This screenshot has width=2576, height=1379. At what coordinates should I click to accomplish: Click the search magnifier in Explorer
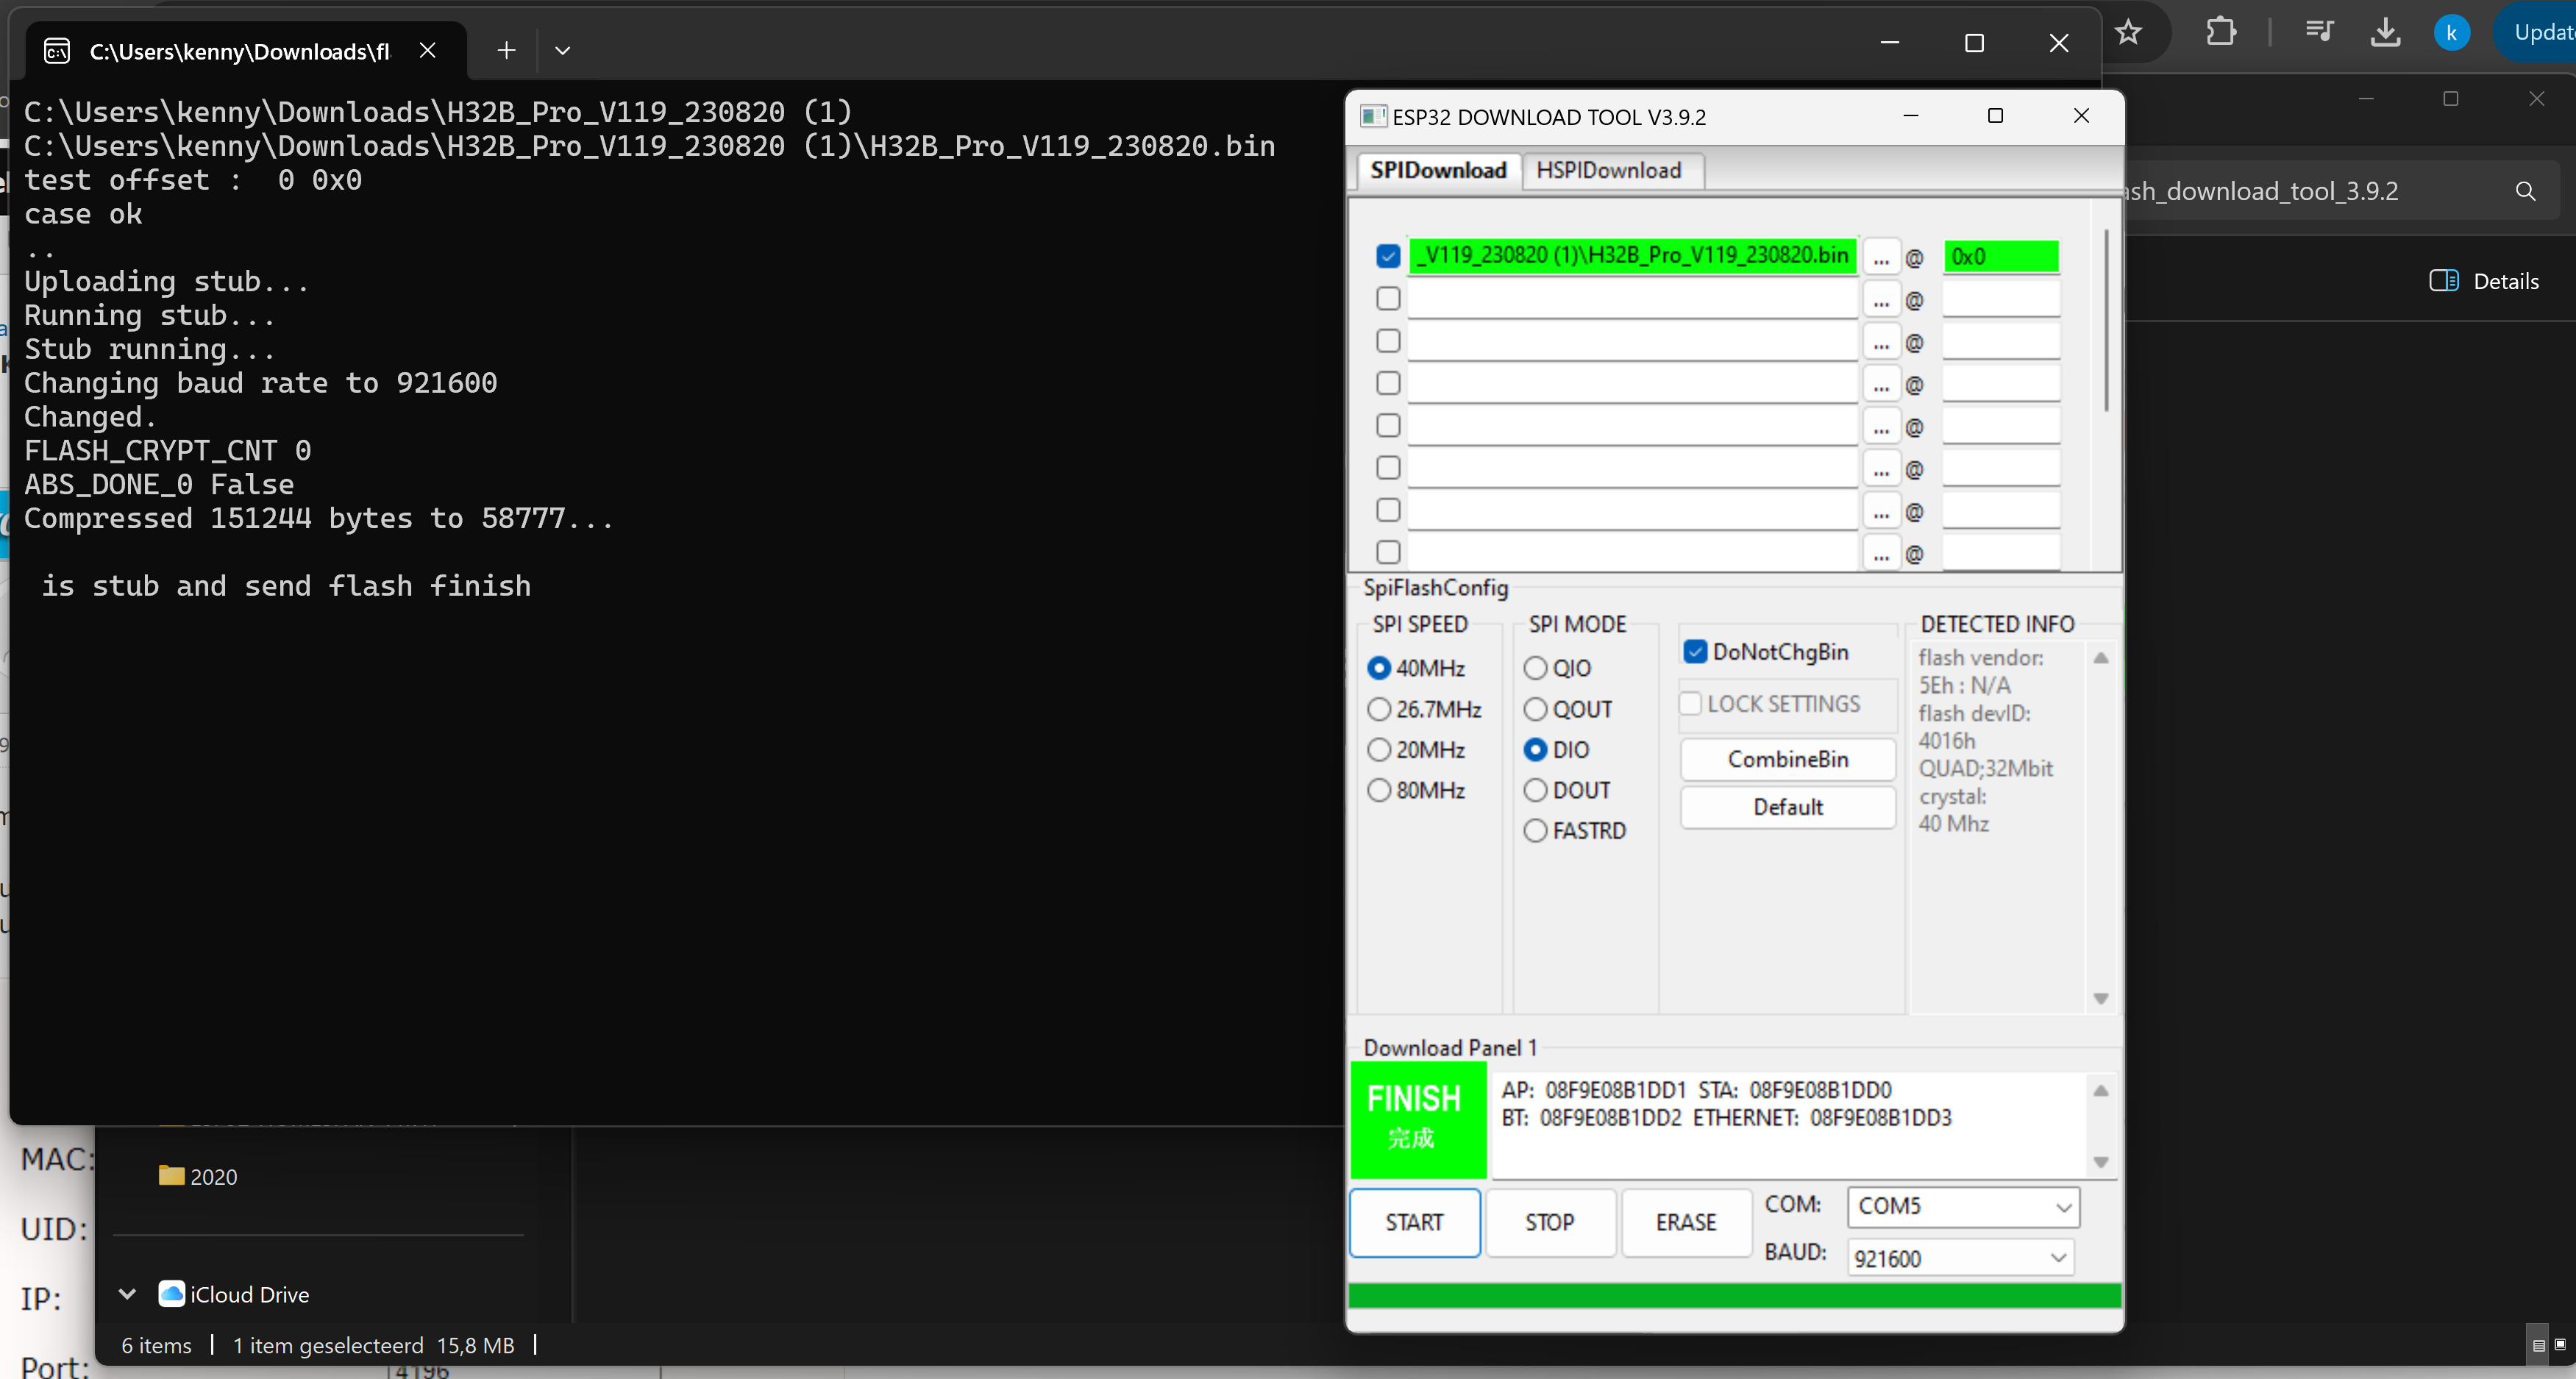click(2525, 191)
